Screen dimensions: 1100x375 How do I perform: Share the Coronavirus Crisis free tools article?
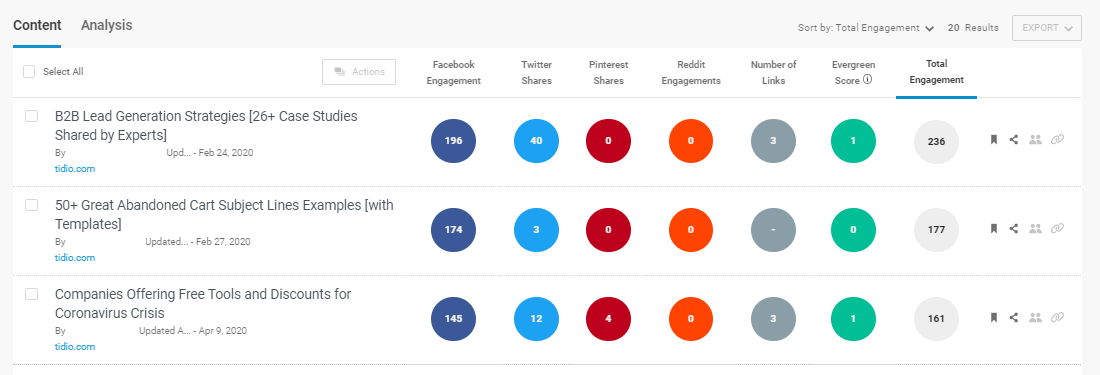pos(1014,318)
